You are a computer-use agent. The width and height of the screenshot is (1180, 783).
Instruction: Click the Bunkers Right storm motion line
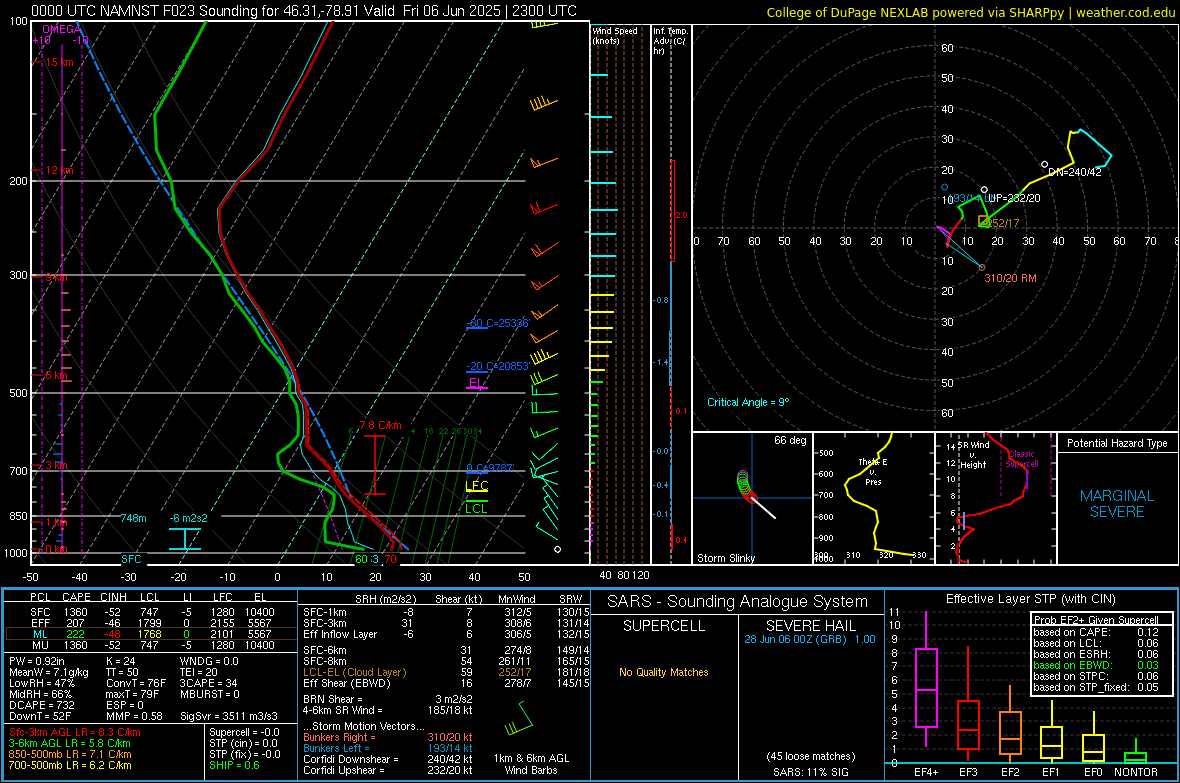point(388,738)
